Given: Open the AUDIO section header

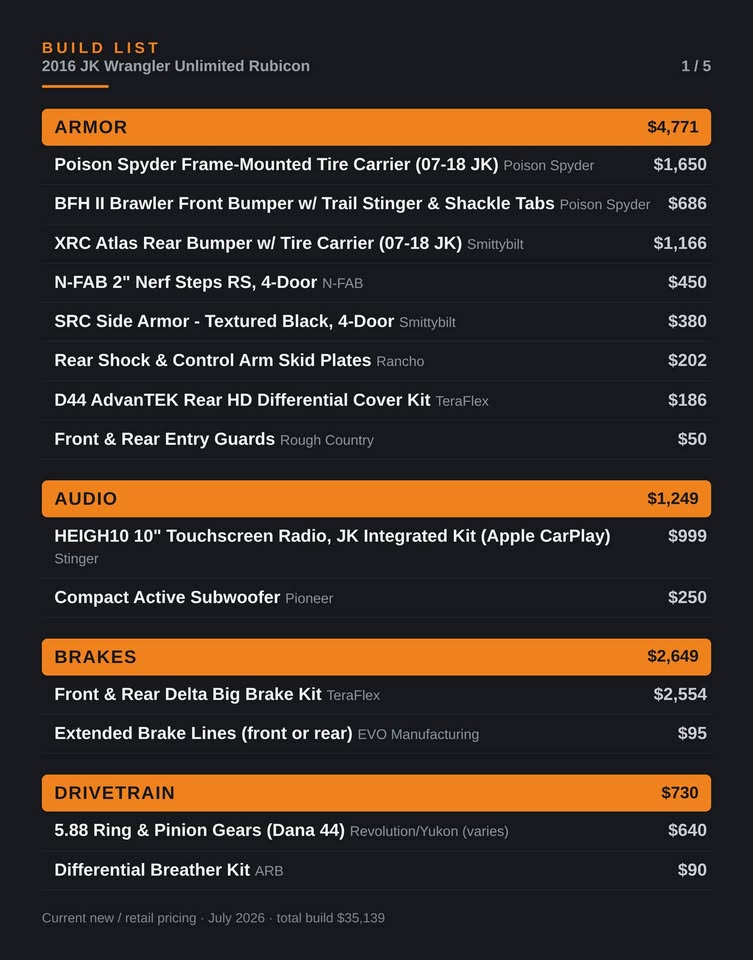Looking at the screenshot, I should pyautogui.click(x=376, y=498).
